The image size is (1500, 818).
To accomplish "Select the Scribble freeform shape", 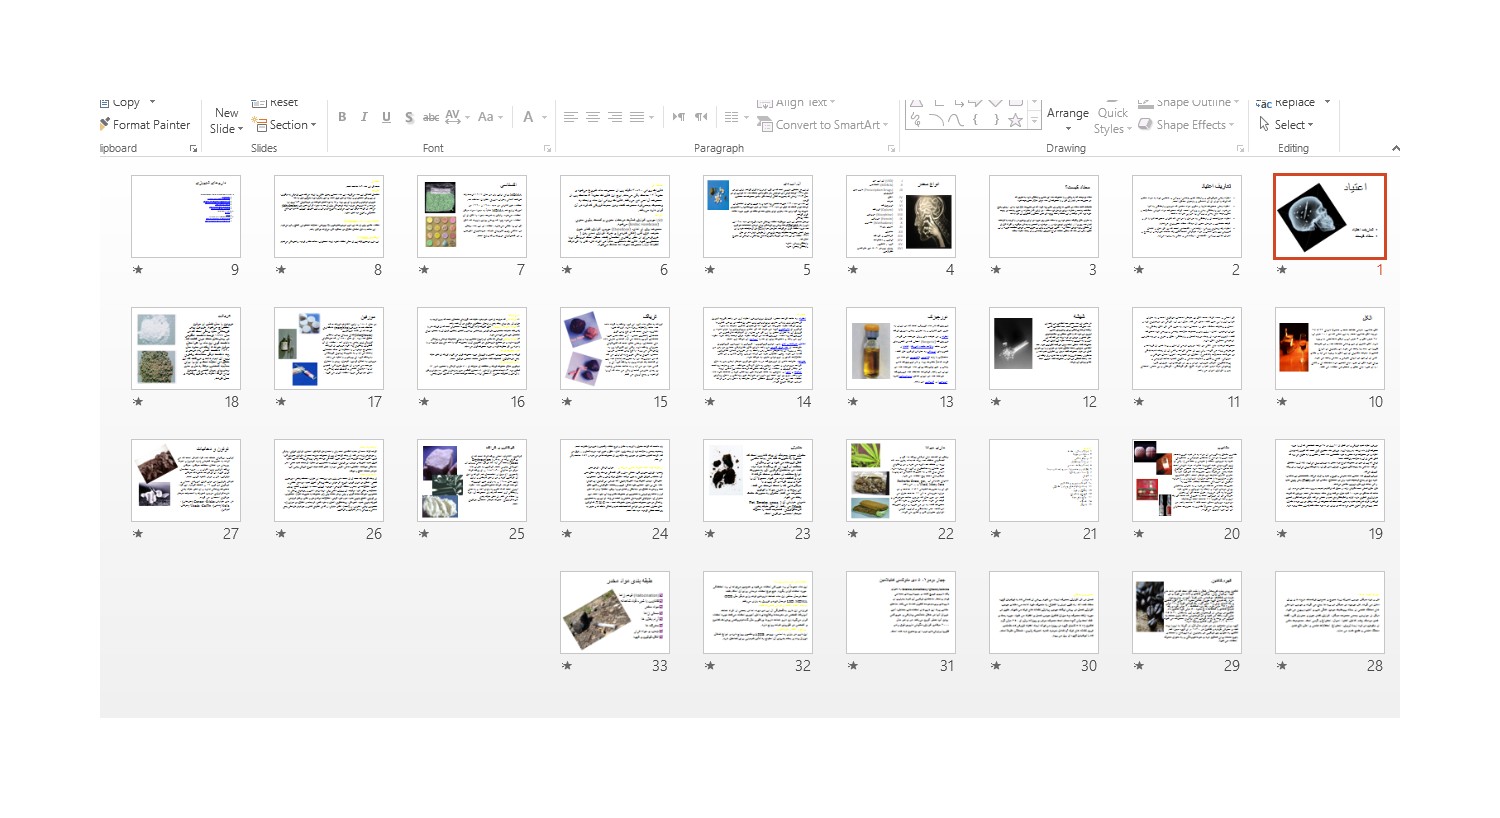I will click(x=915, y=120).
